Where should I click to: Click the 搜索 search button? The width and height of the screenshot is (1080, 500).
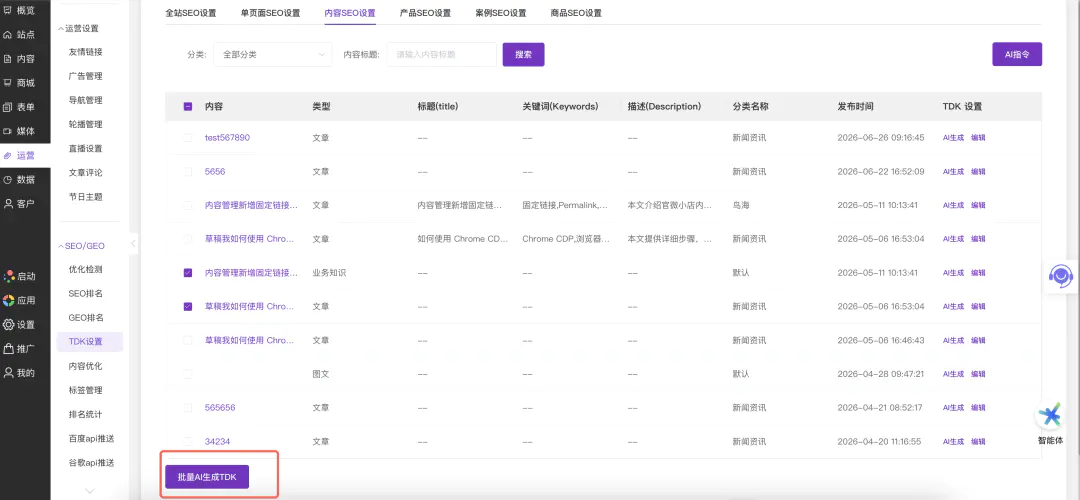pyautogui.click(x=523, y=54)
